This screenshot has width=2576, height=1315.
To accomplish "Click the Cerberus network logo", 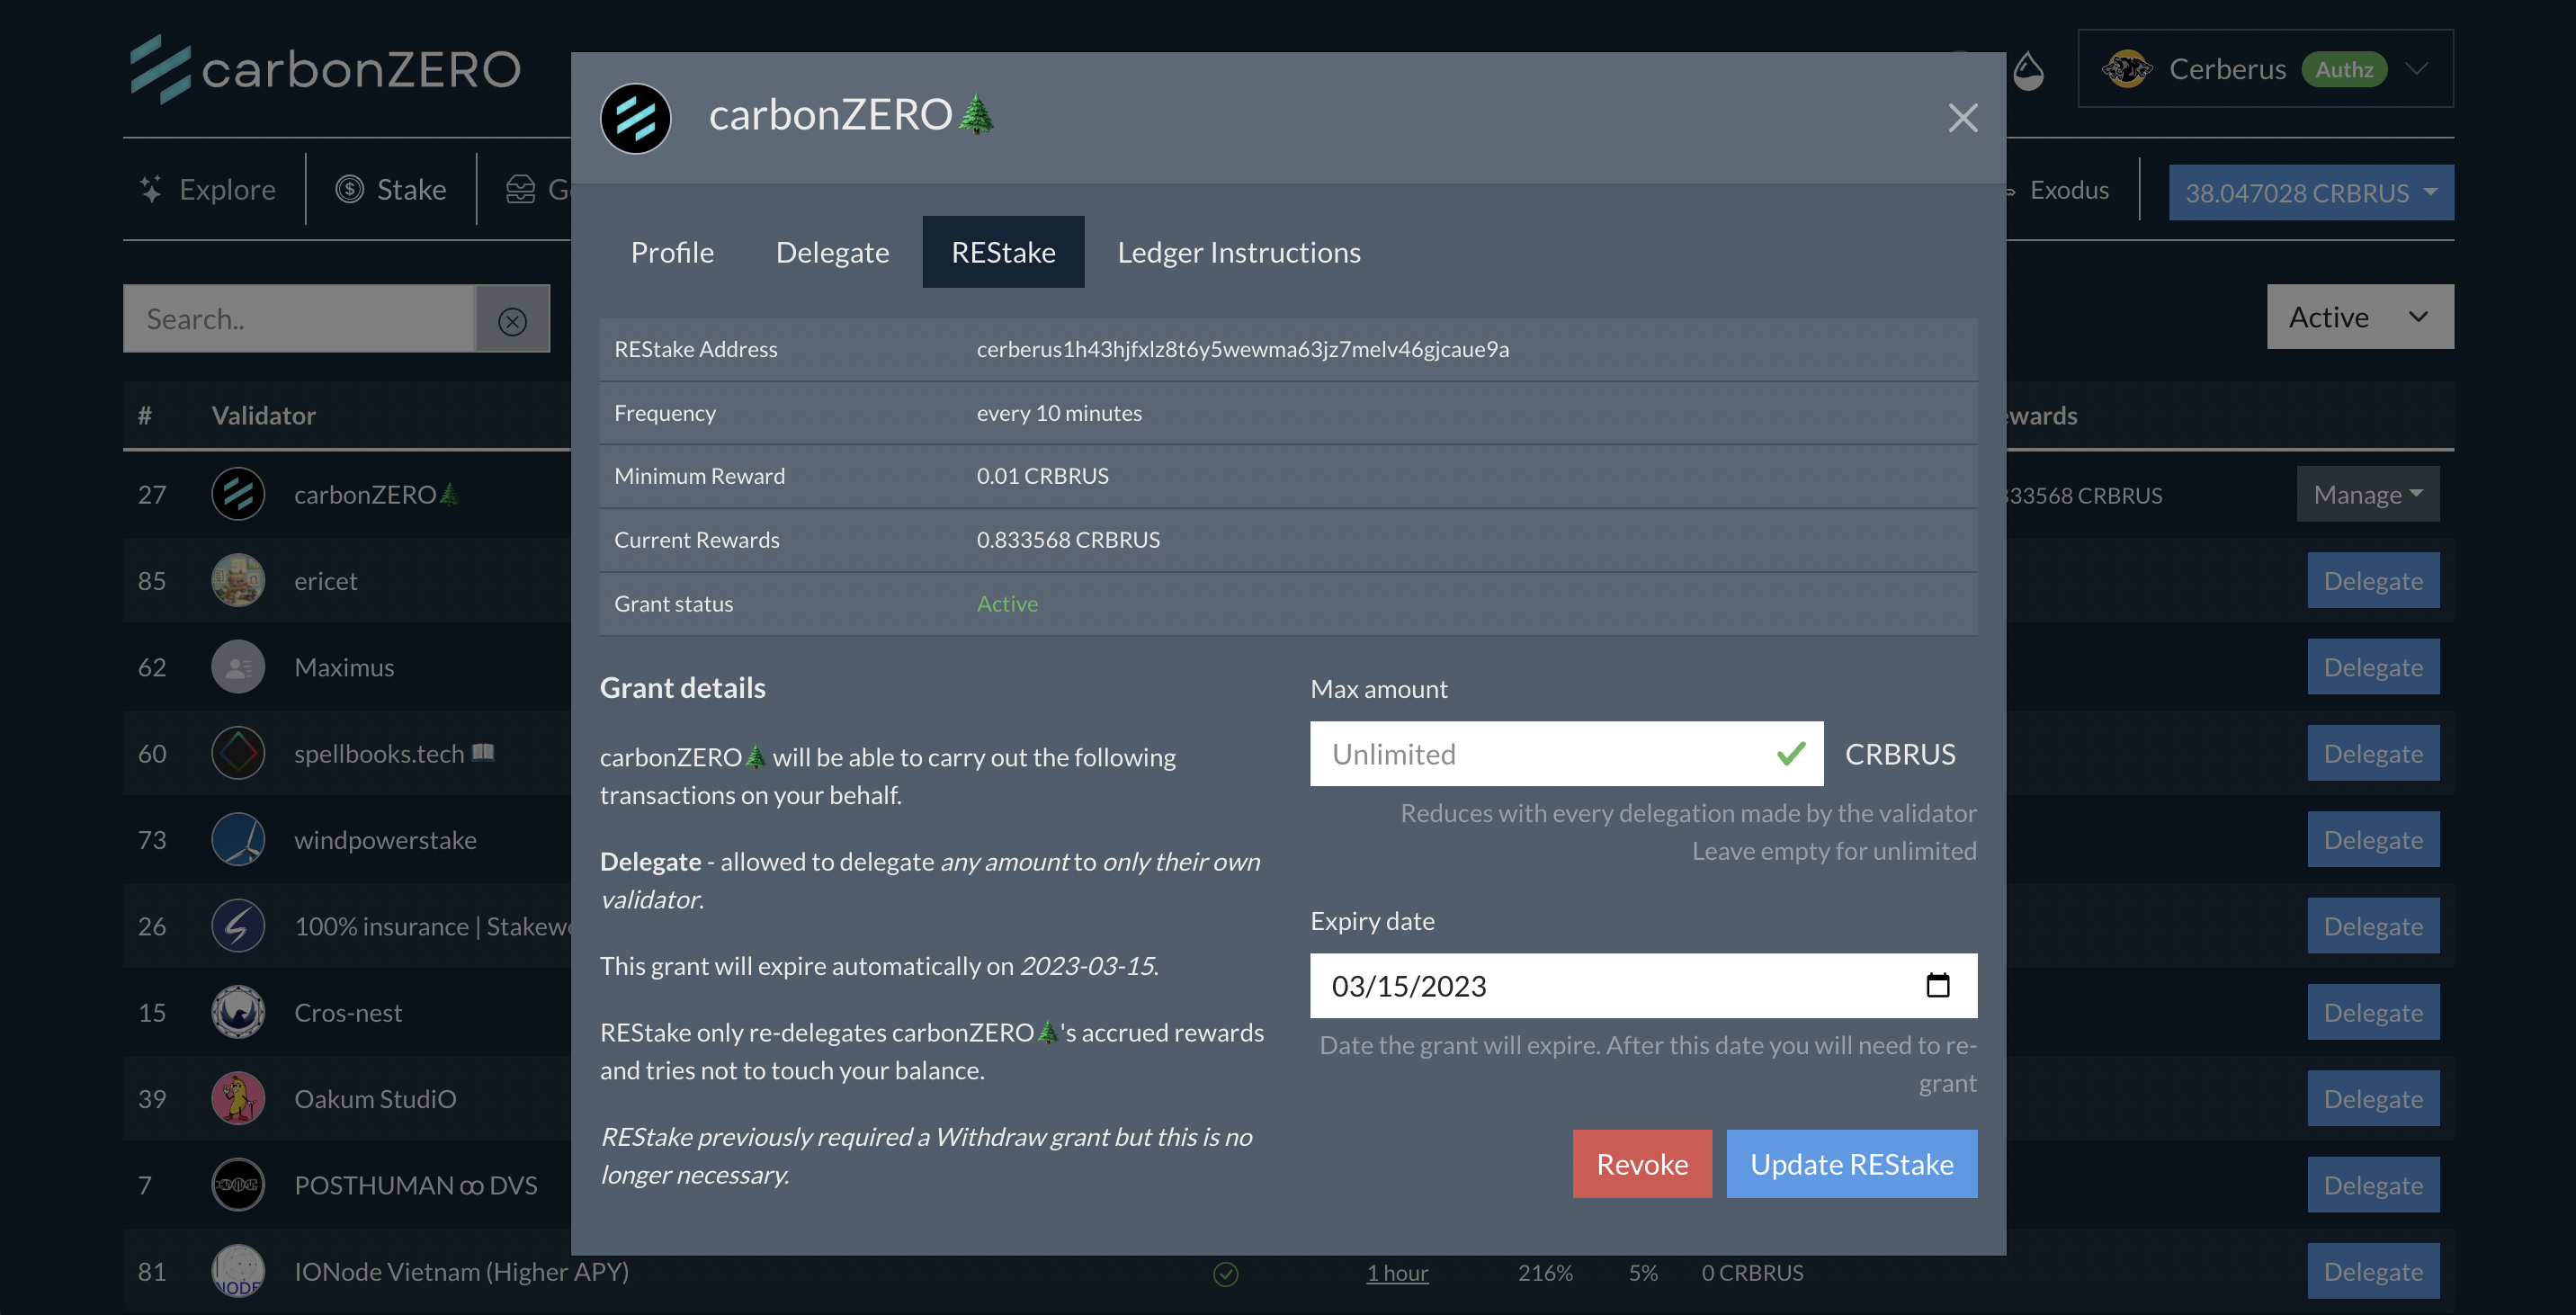I will 2126,69.
